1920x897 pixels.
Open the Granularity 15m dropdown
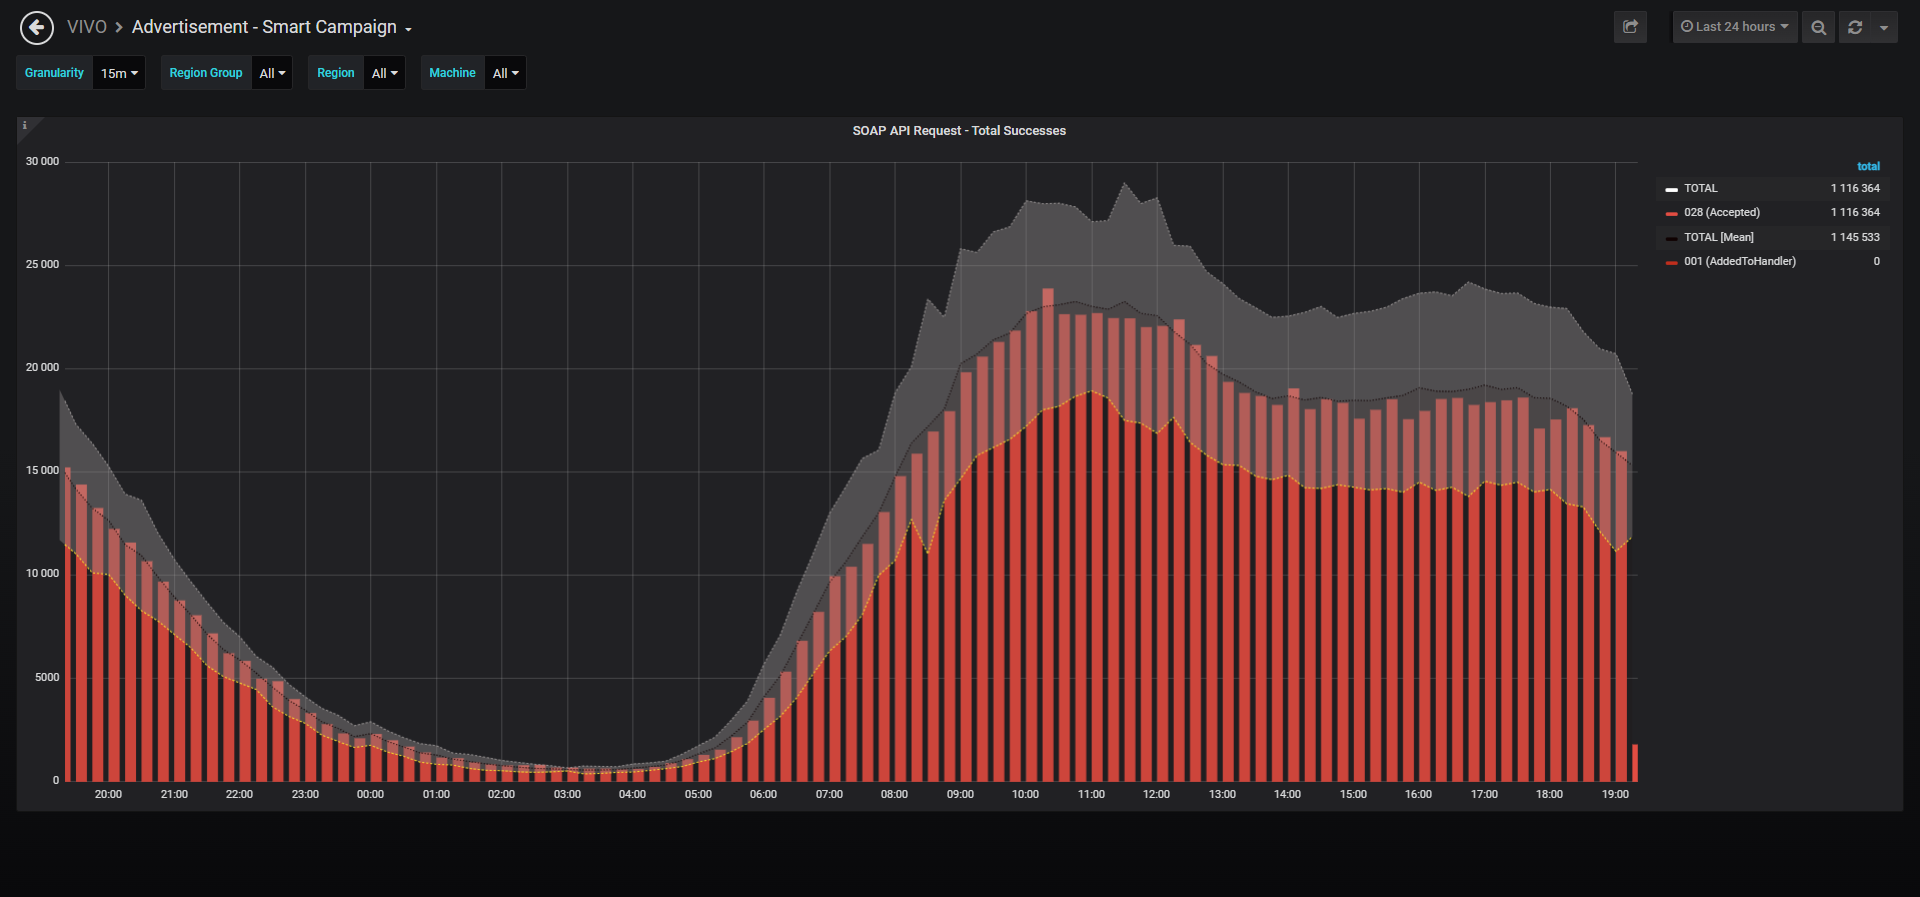119,73
